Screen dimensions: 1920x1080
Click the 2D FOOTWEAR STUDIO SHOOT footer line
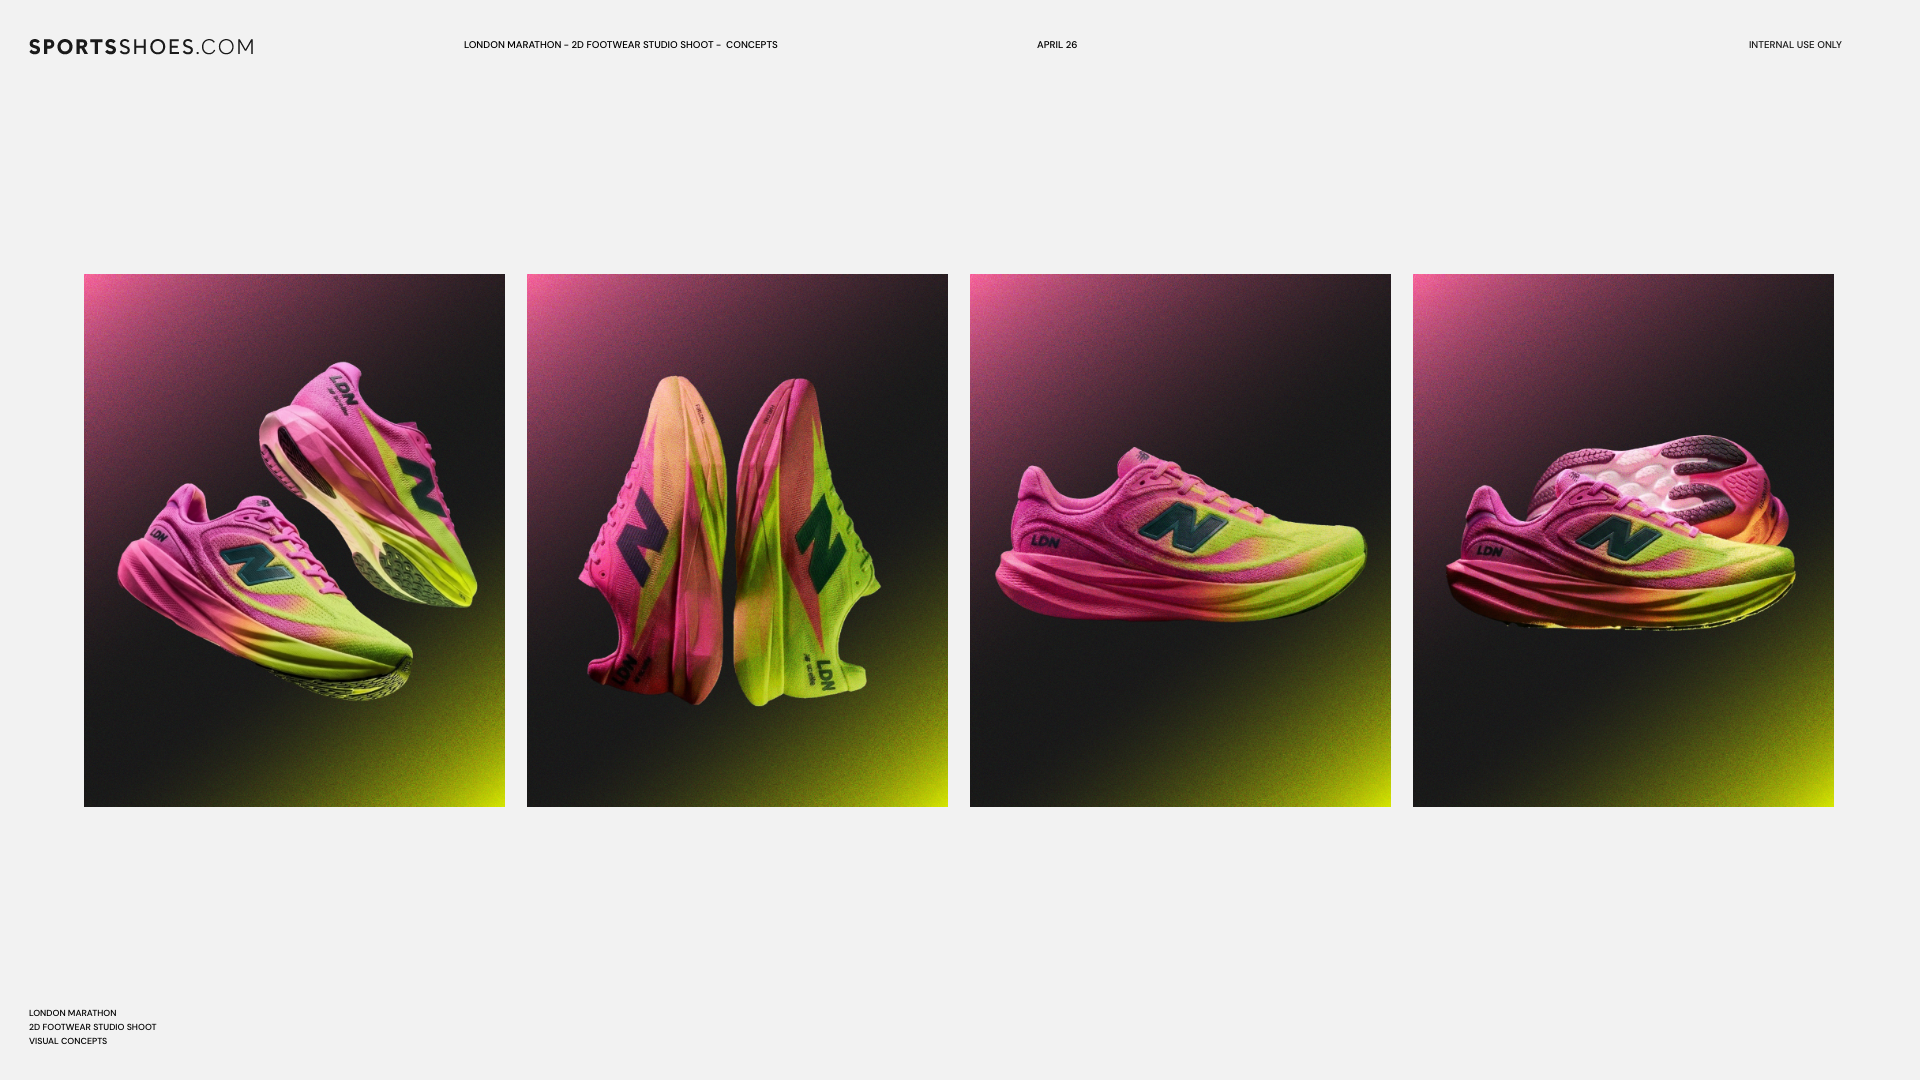(x=92, y=1027)
